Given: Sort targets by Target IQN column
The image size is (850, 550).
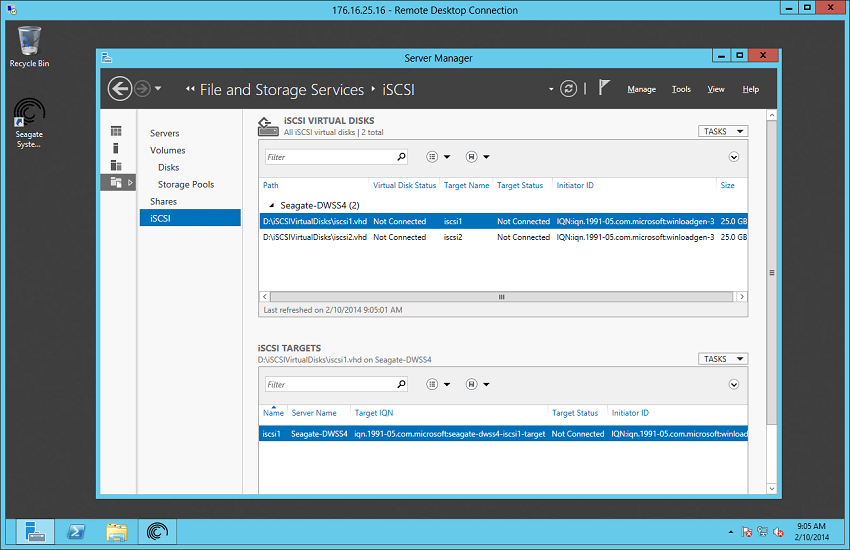Looking at the screenshot, I should click(374, 413).
